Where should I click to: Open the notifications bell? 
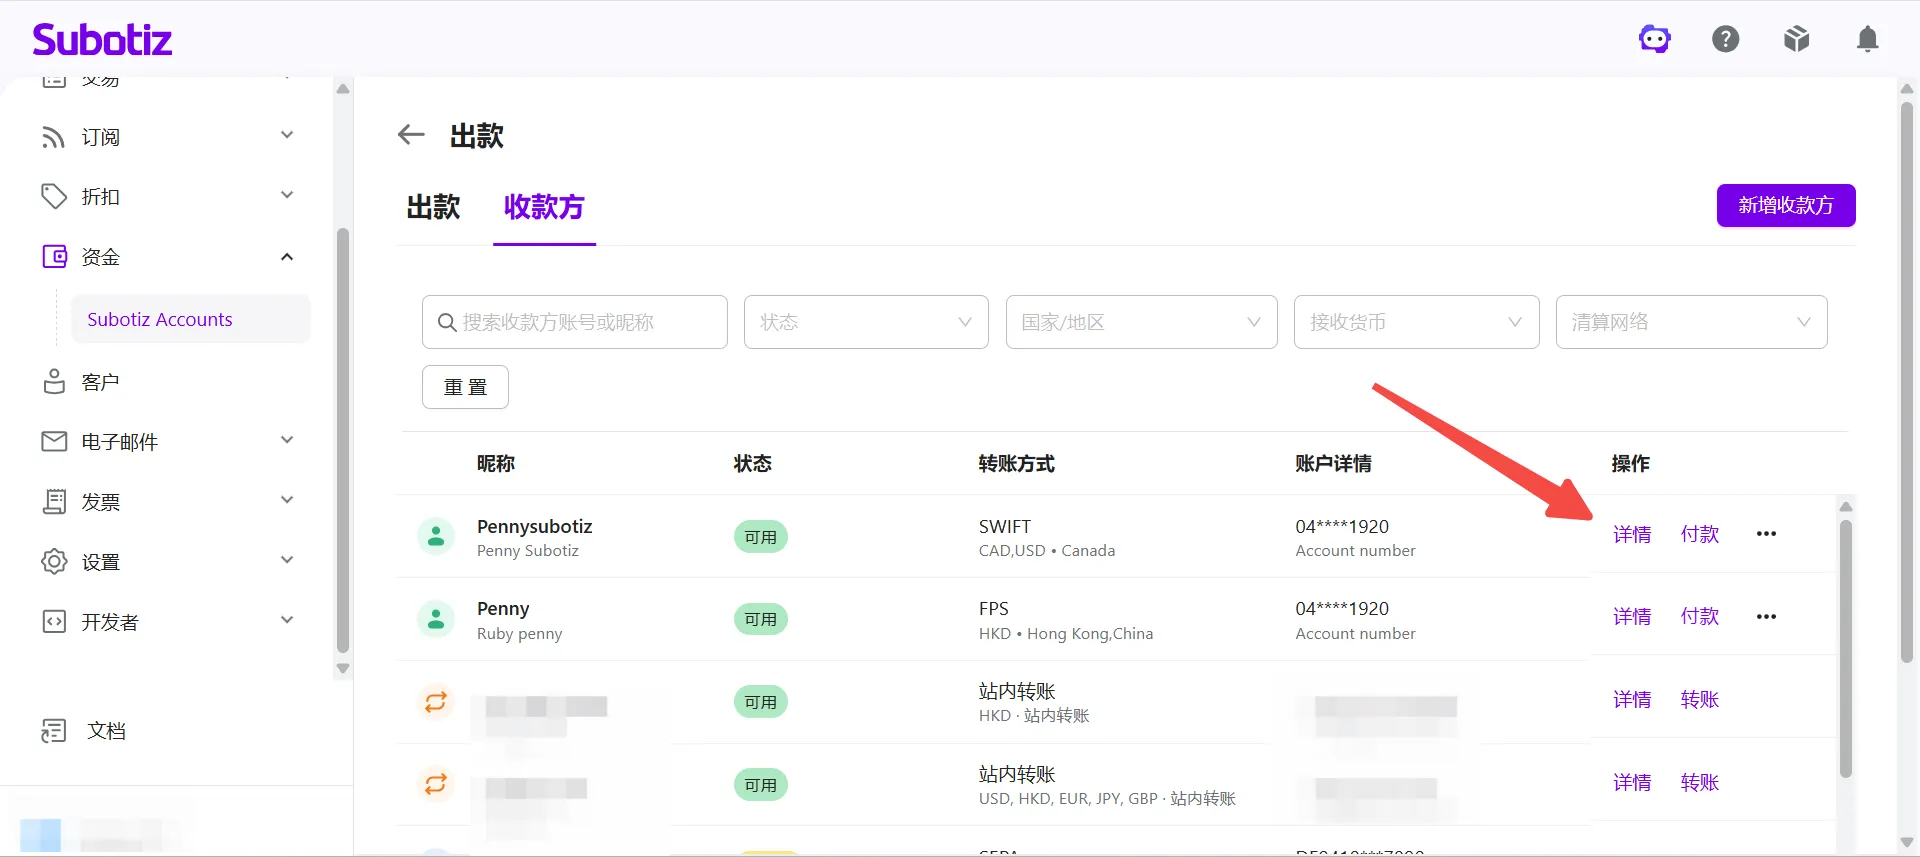click(x=1867, y=39)
